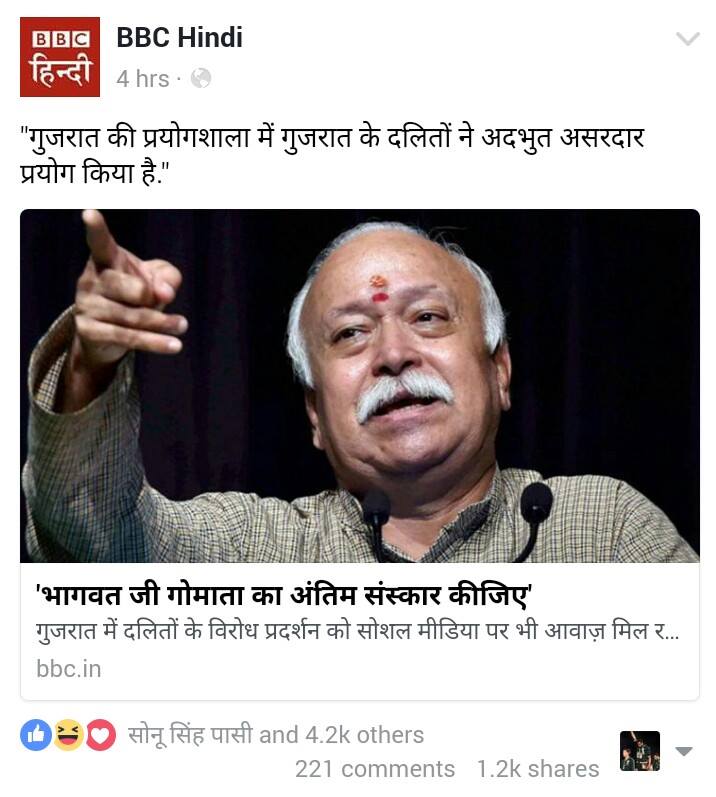Open the 221 comments

click(x=375, y=769)
